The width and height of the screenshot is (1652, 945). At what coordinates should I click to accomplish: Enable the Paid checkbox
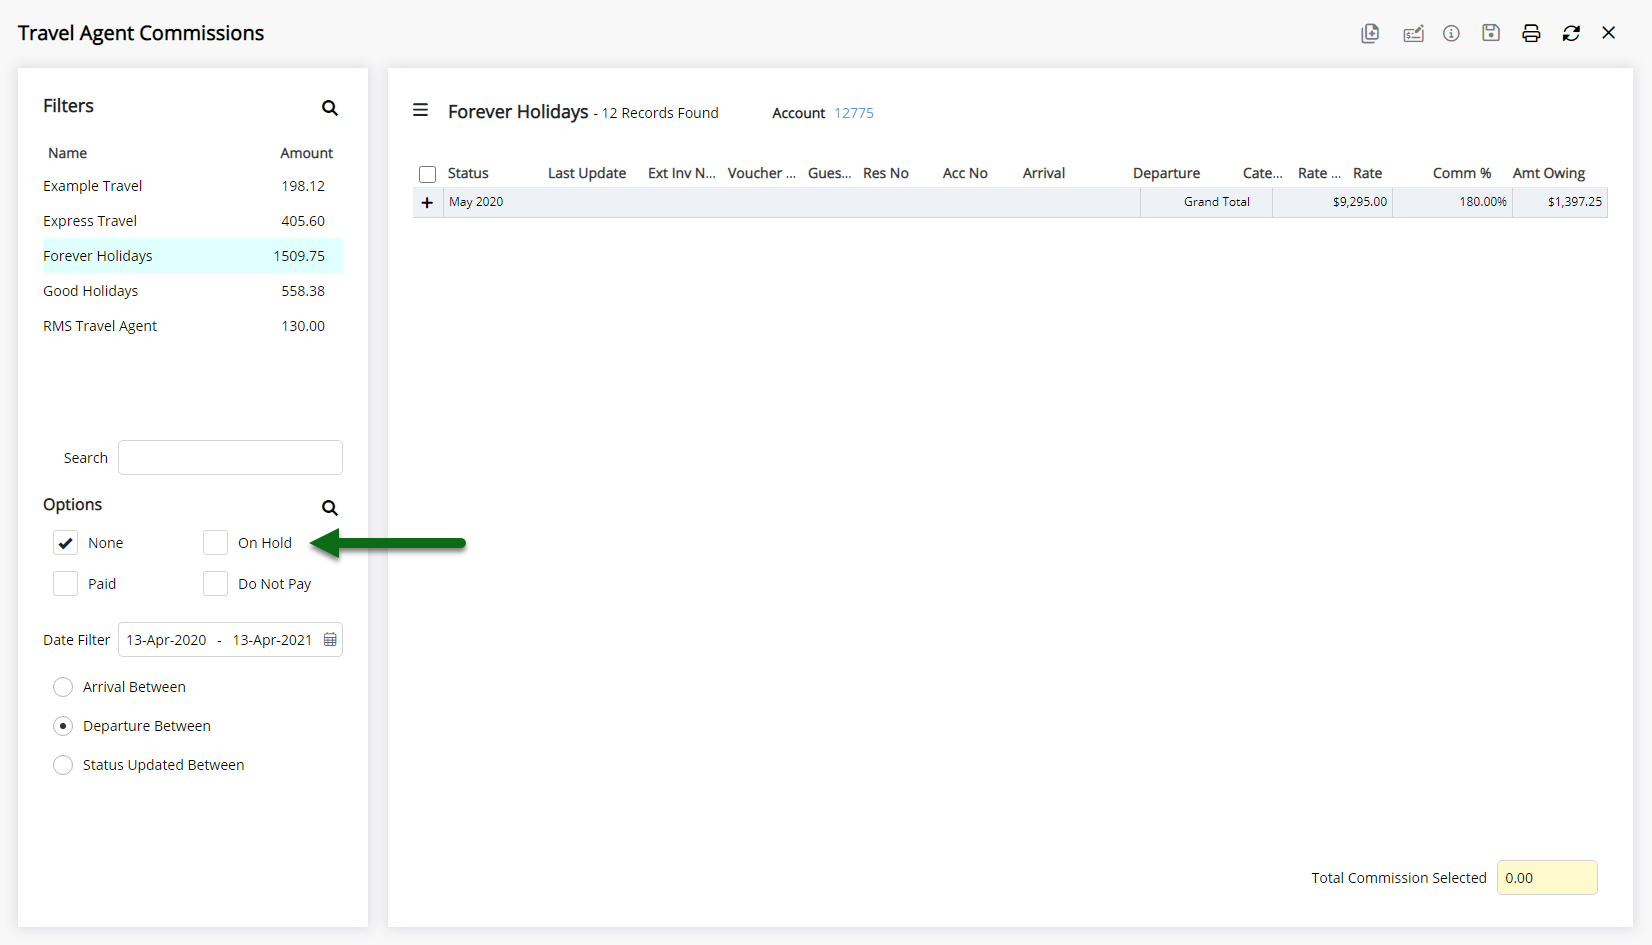(65, 584)
